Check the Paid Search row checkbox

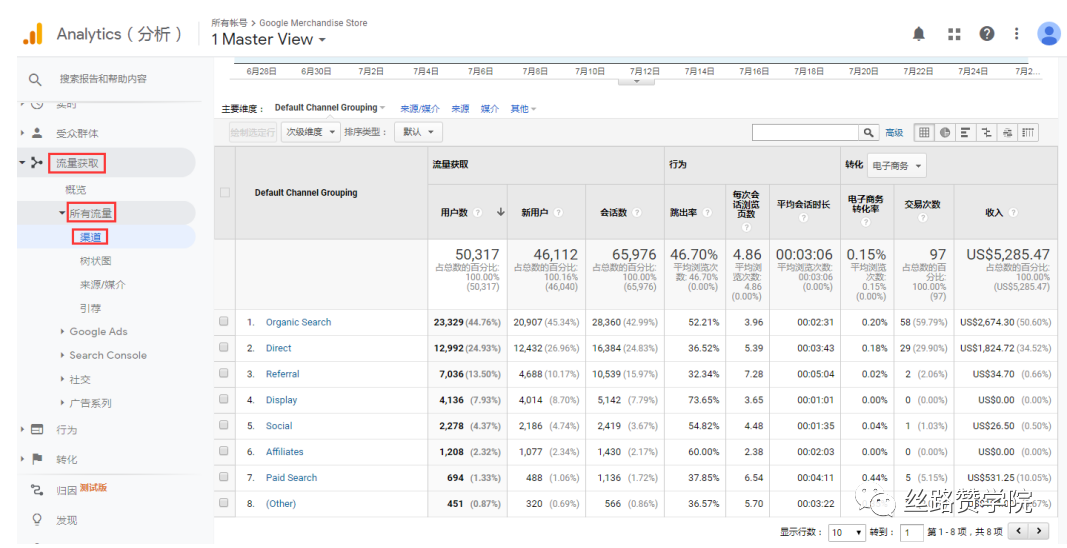[x=224, y=477]
